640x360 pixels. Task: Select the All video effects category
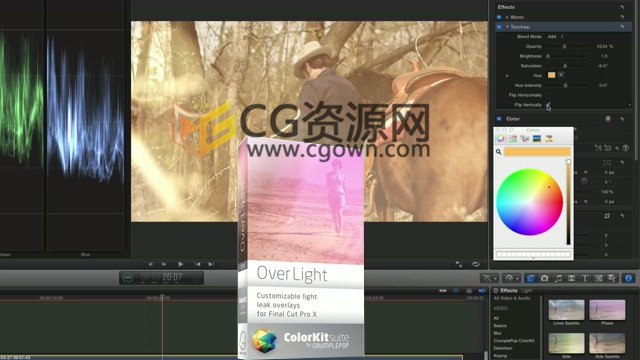(496, 318)
